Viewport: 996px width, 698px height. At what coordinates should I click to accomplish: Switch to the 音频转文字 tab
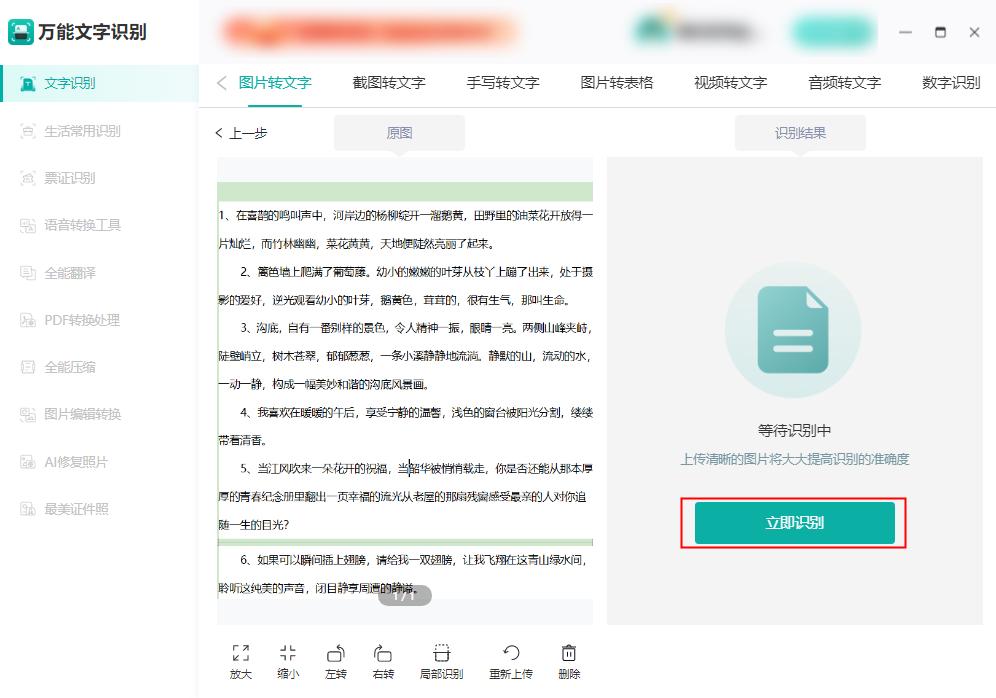coord(843,83)
